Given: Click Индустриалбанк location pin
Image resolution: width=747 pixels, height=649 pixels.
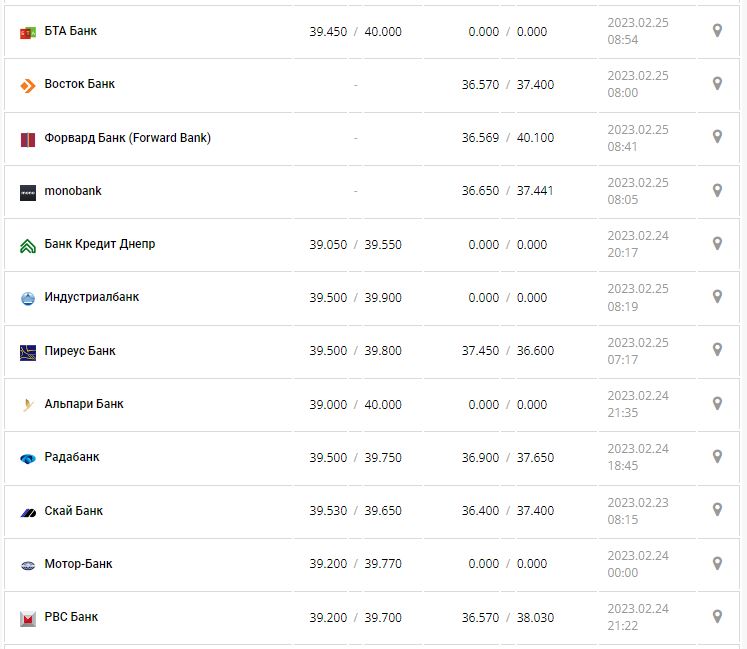Looking at the screenshot, I should [x=717, y=297].
